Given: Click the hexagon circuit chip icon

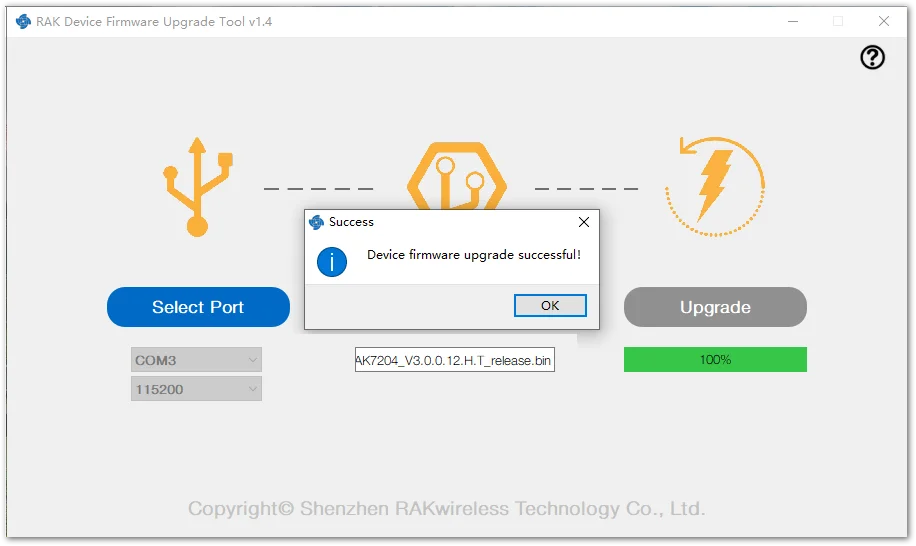Looking at the screenshot, I should (457, 176).
